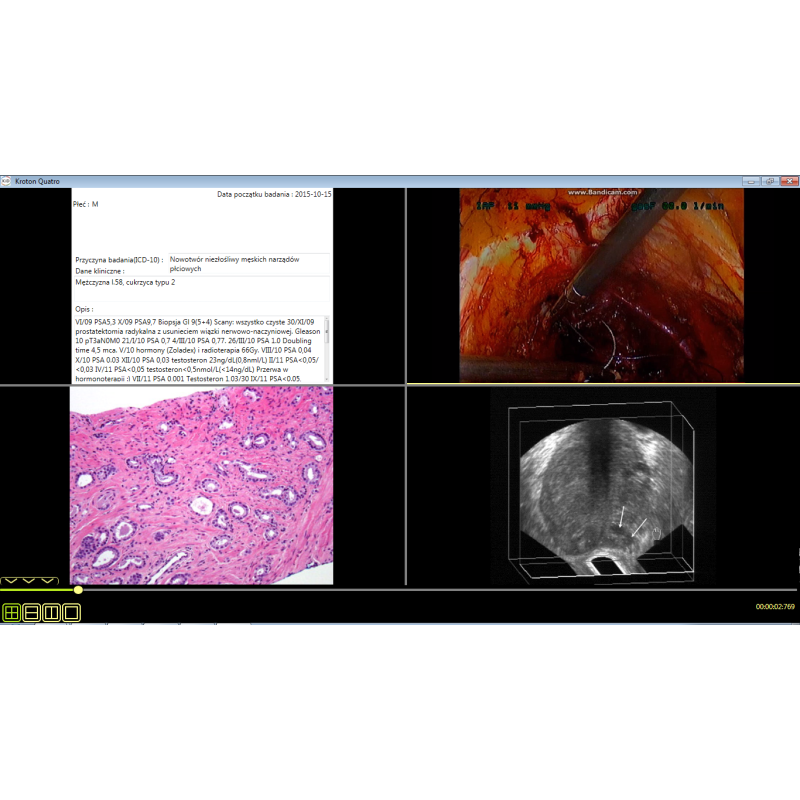Click the yellow playback slider handle
This screenshot has width=800, height=800.
point(78,590)
